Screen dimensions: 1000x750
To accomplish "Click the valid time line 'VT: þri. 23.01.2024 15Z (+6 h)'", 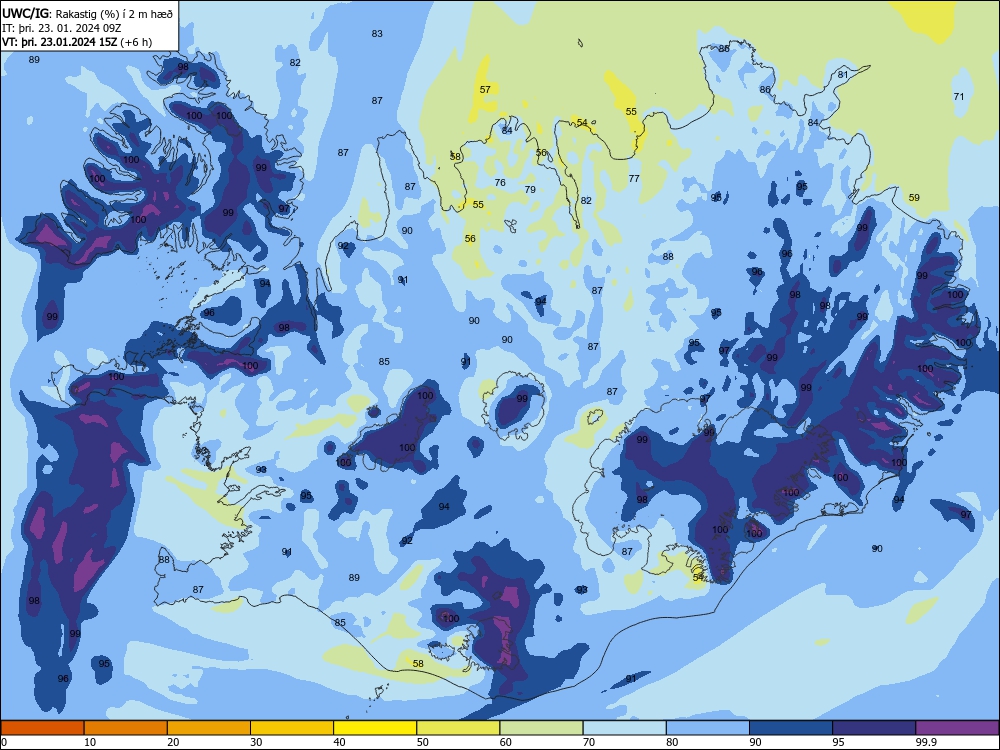I will coord(77,42).
